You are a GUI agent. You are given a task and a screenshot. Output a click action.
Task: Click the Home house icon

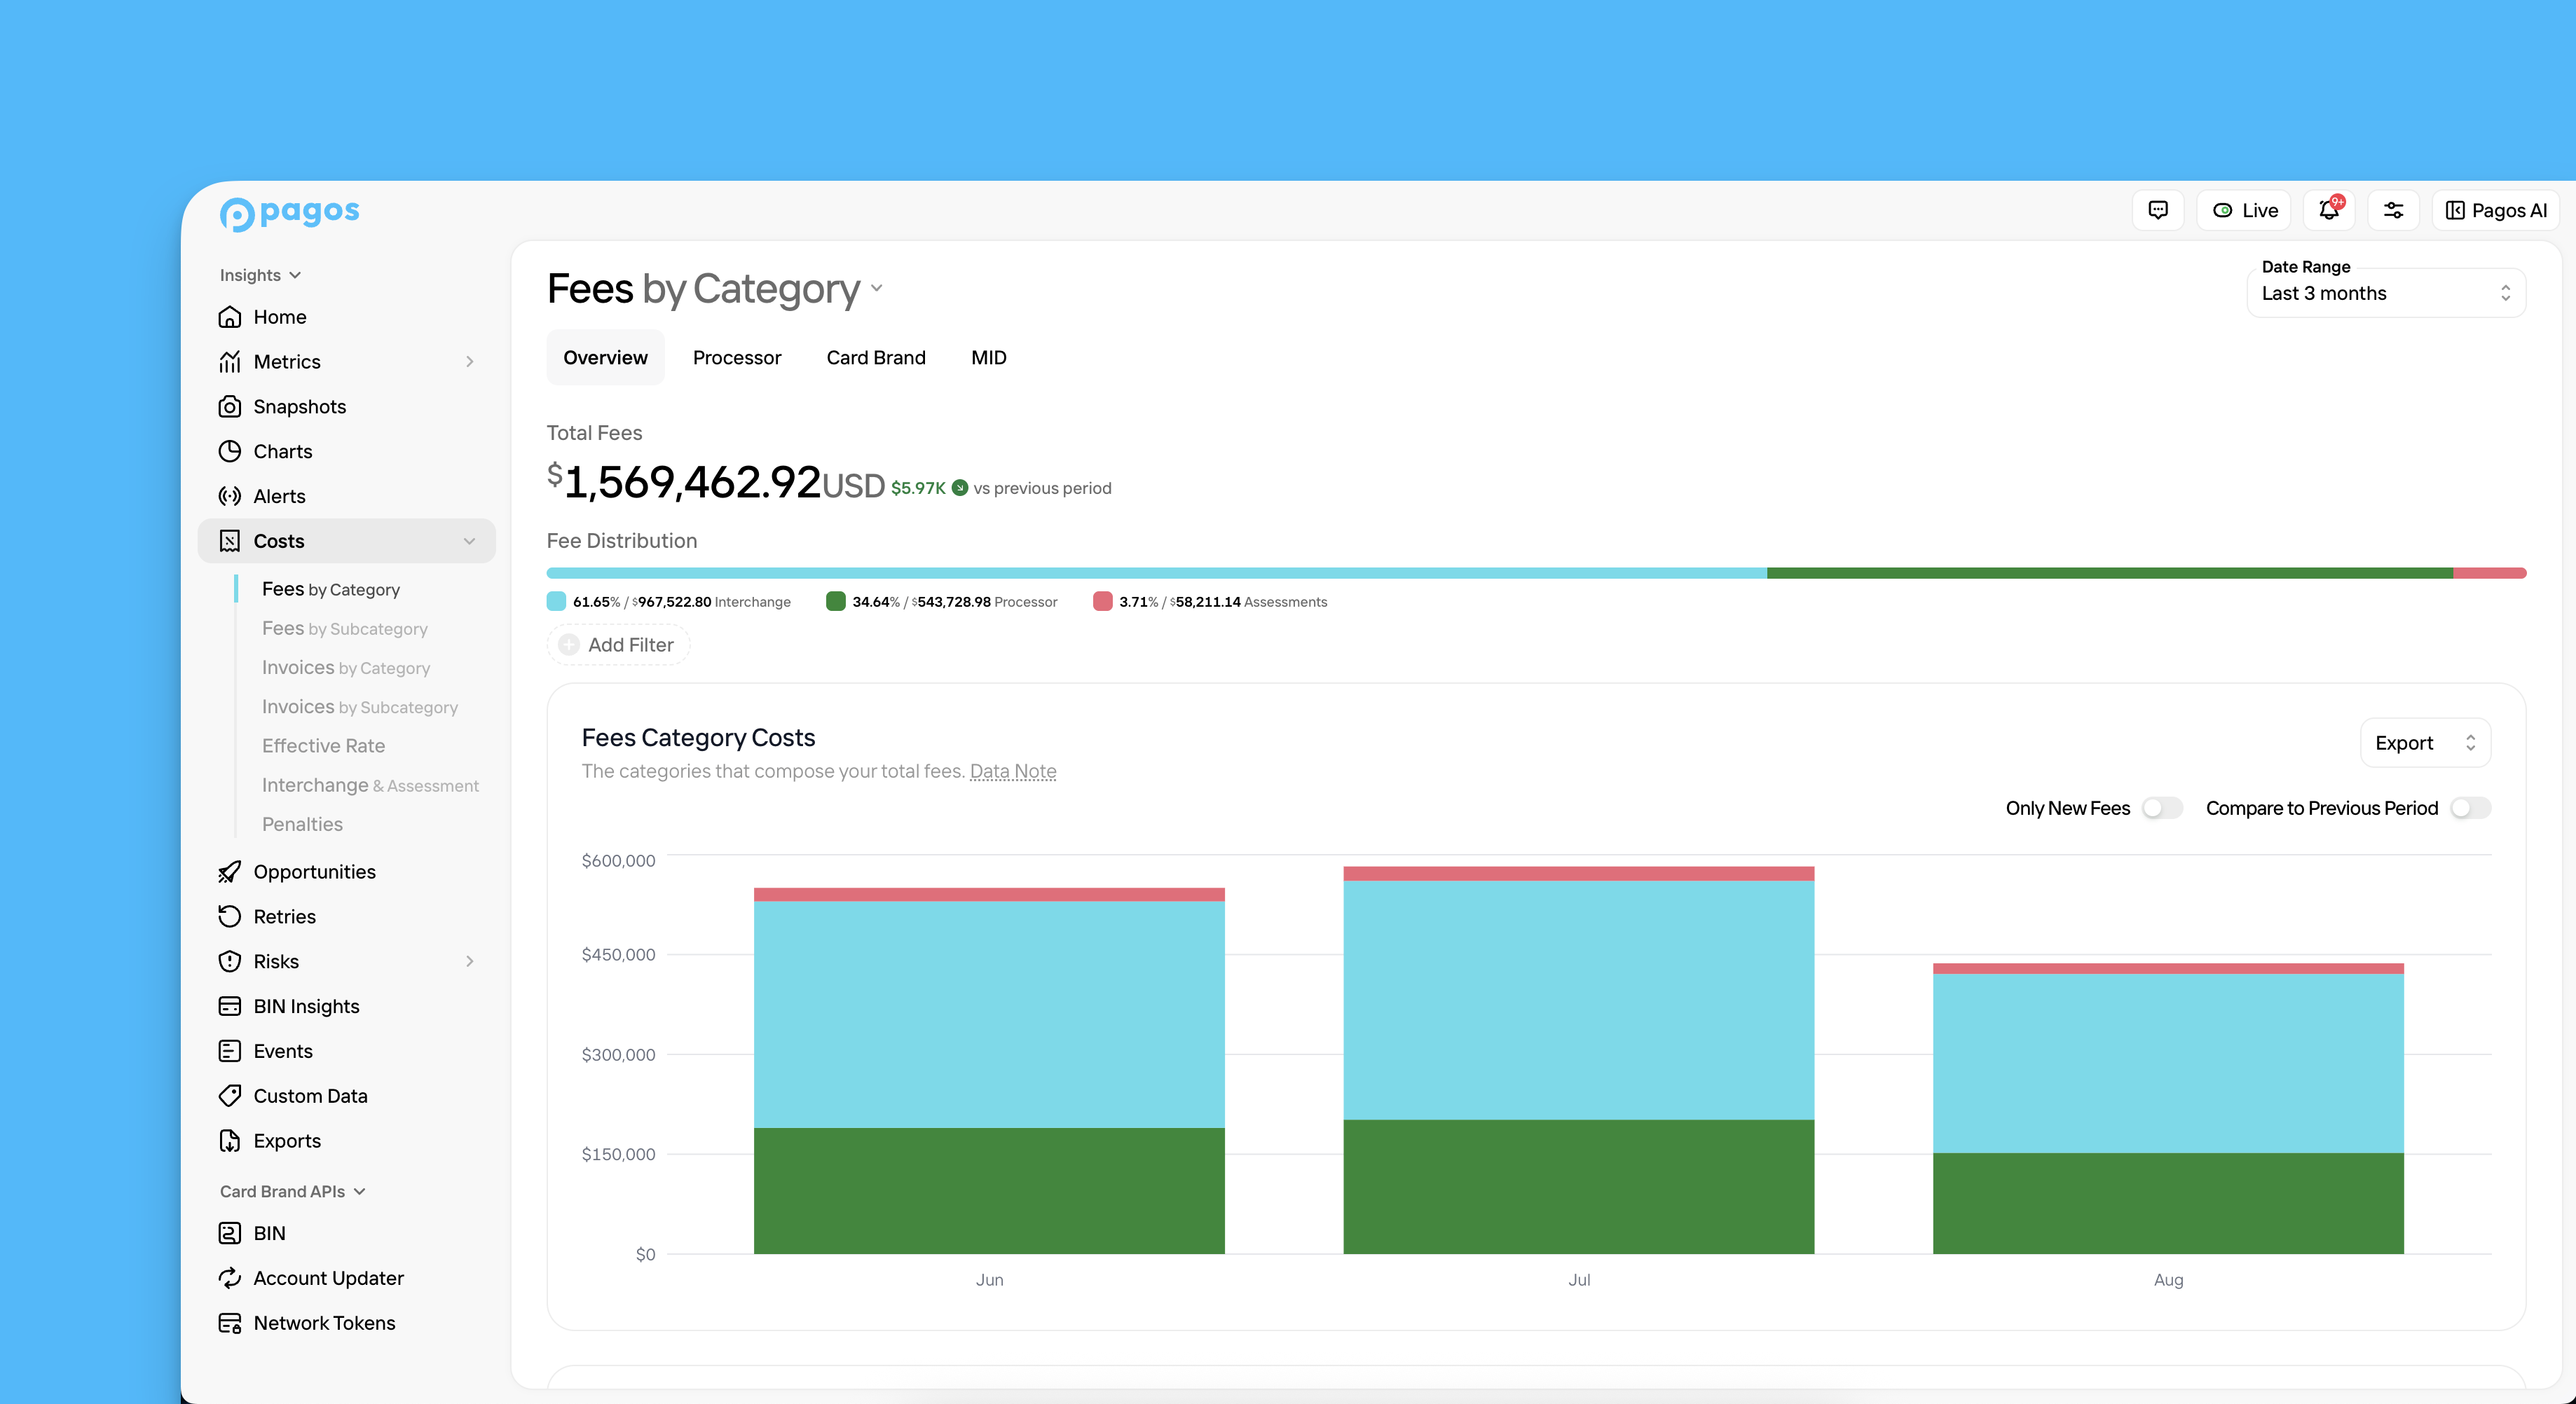(230, 317)
